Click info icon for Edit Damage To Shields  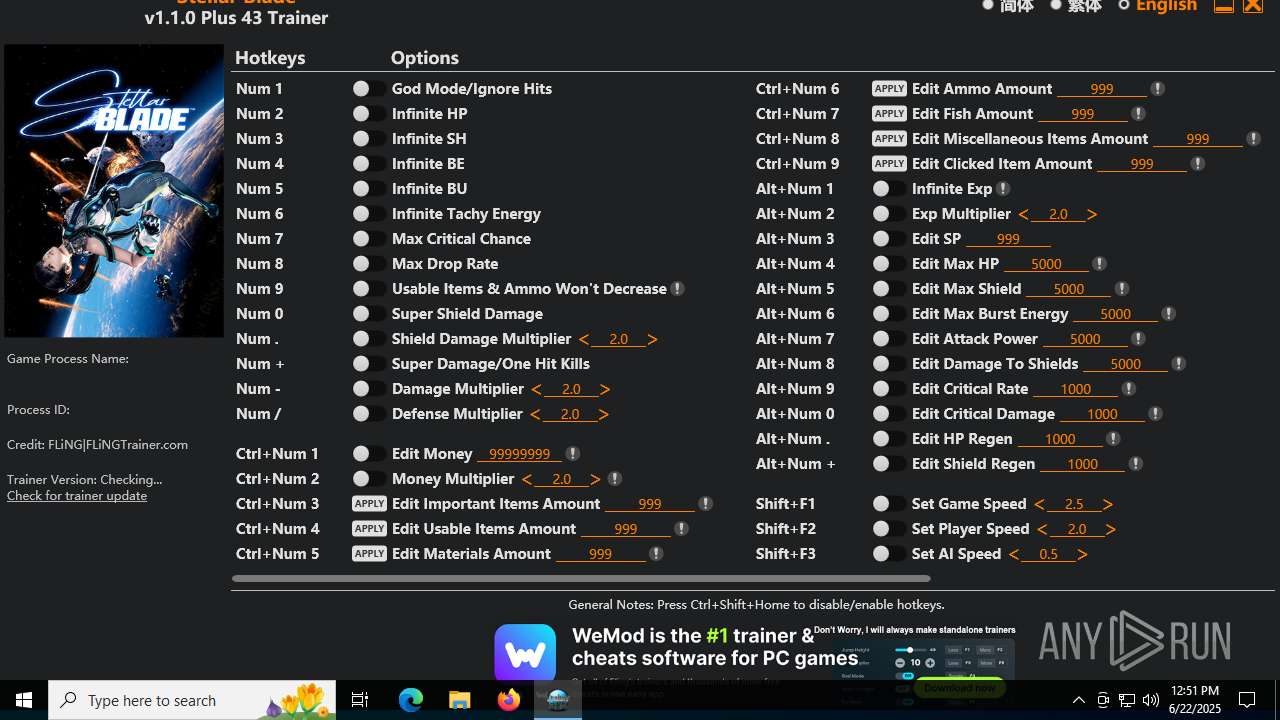tap(1178, 364)
